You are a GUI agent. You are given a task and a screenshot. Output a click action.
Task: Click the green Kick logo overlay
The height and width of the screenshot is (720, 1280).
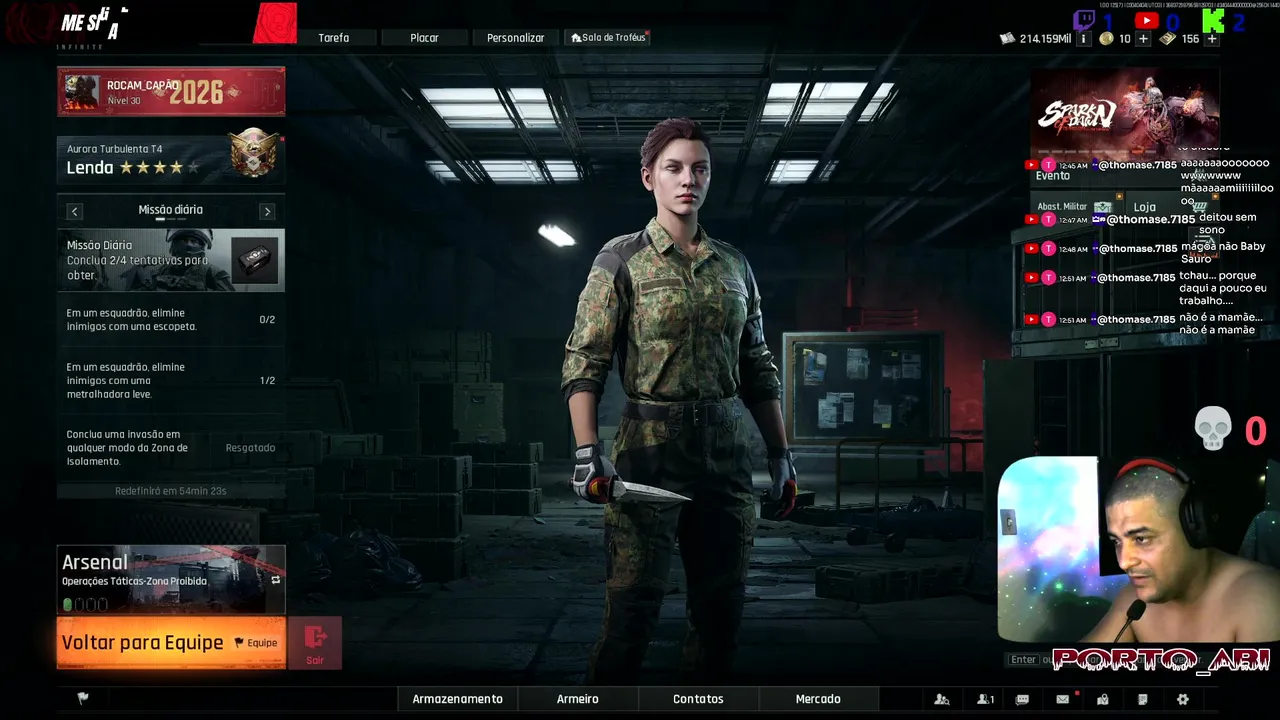[1214, 20]
